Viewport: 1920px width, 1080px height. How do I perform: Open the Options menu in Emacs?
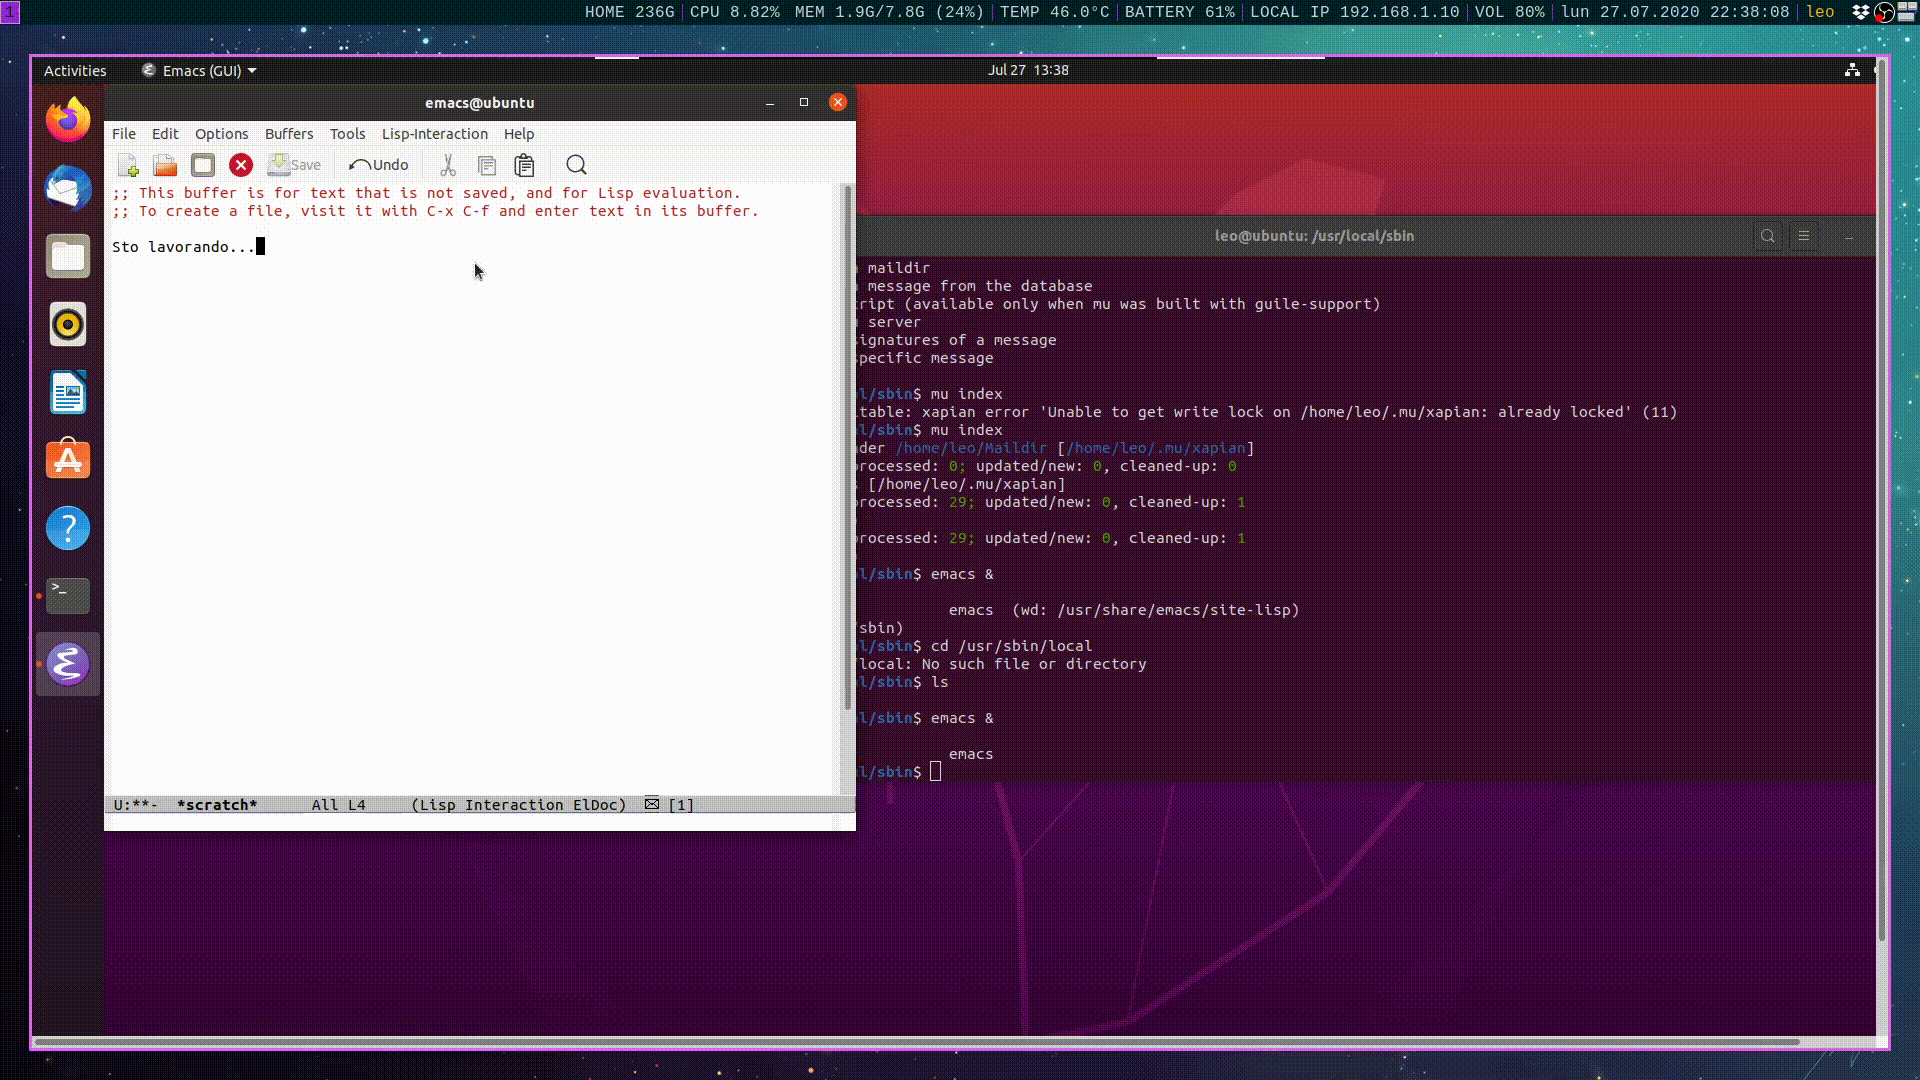[222, 134]
